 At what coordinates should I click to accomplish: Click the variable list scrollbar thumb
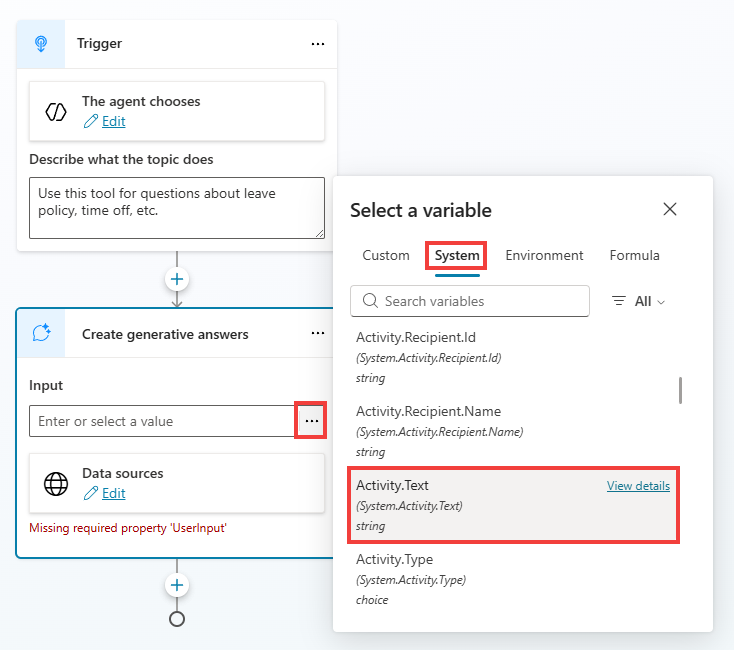[x=681, y=390]
